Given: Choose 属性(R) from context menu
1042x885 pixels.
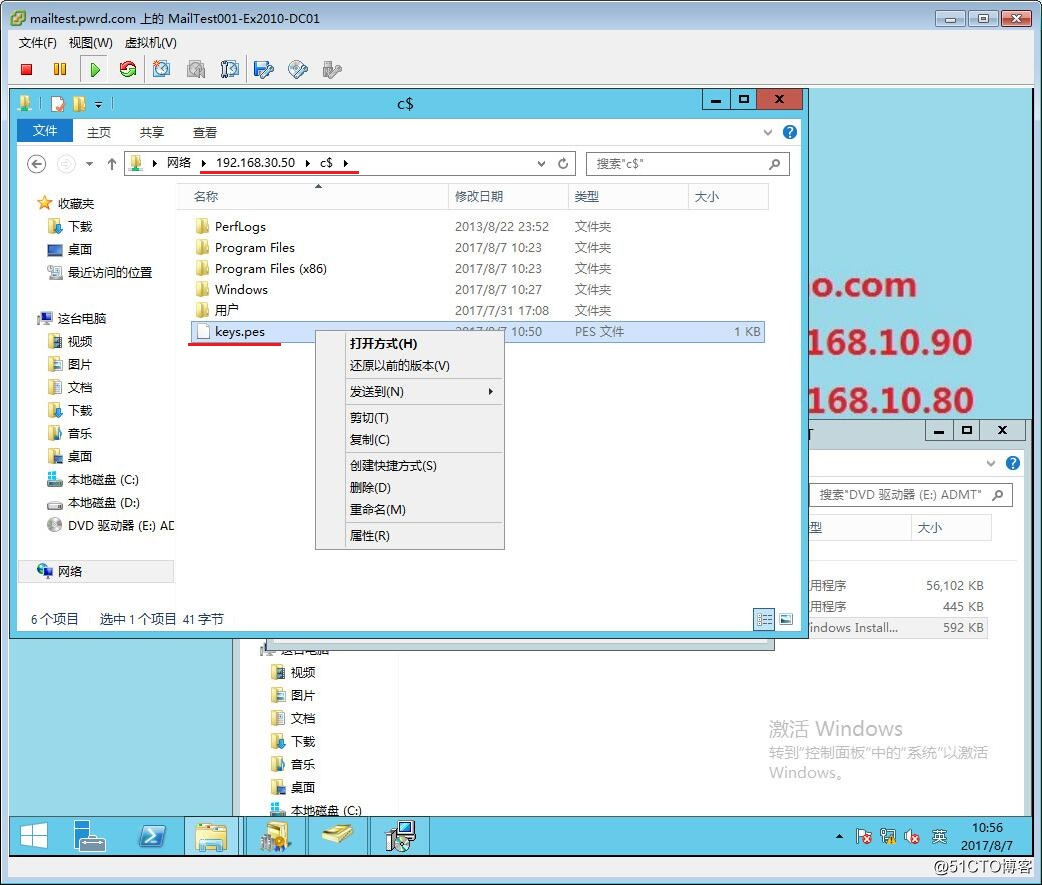Looking at the screenshot, I should pos(409,535).
